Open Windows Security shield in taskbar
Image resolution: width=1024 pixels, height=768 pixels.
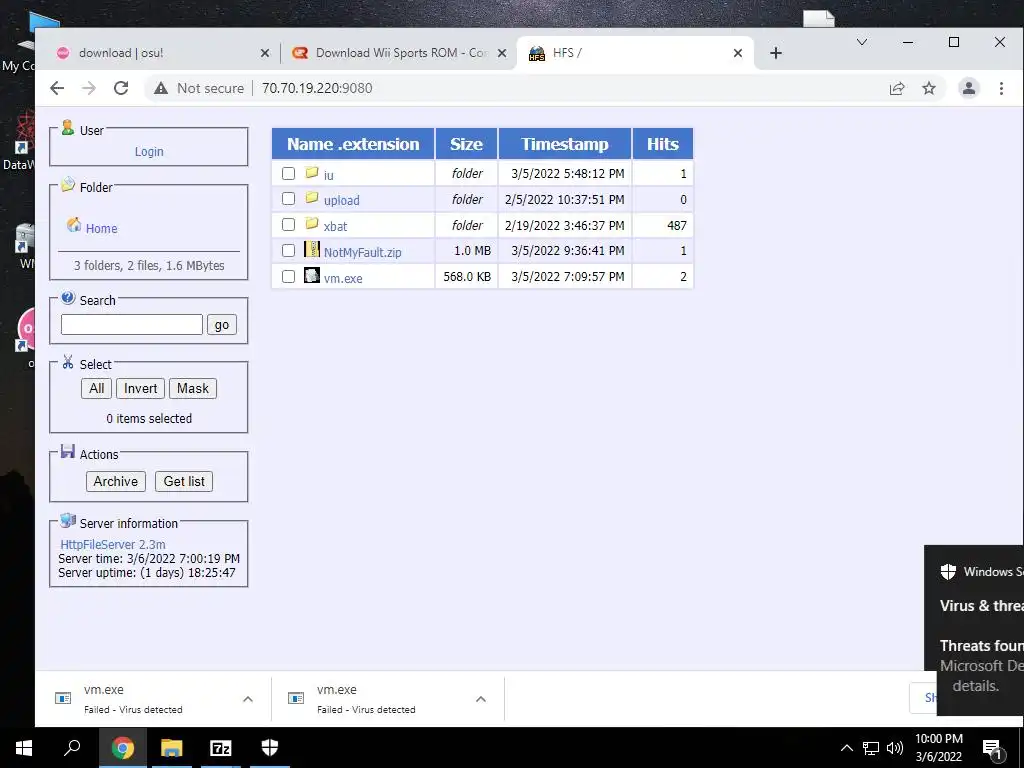point(270,747)
